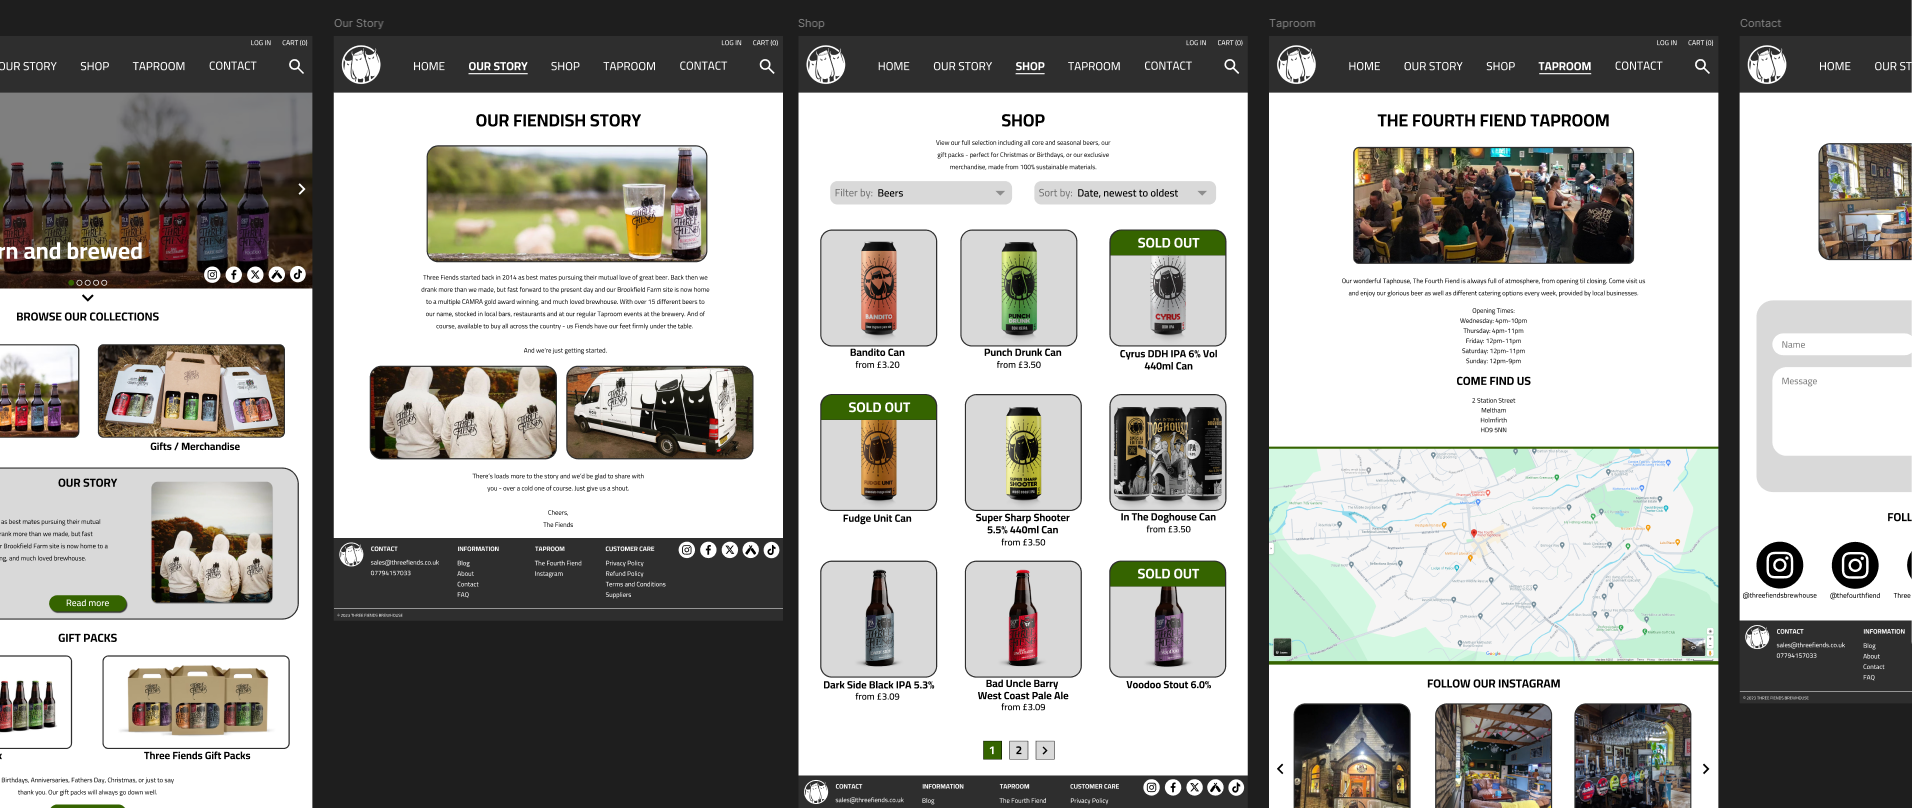
Task: Open Instagram icon in the Our Story footer
Action: pyautogui.click(x=687, y=550)
